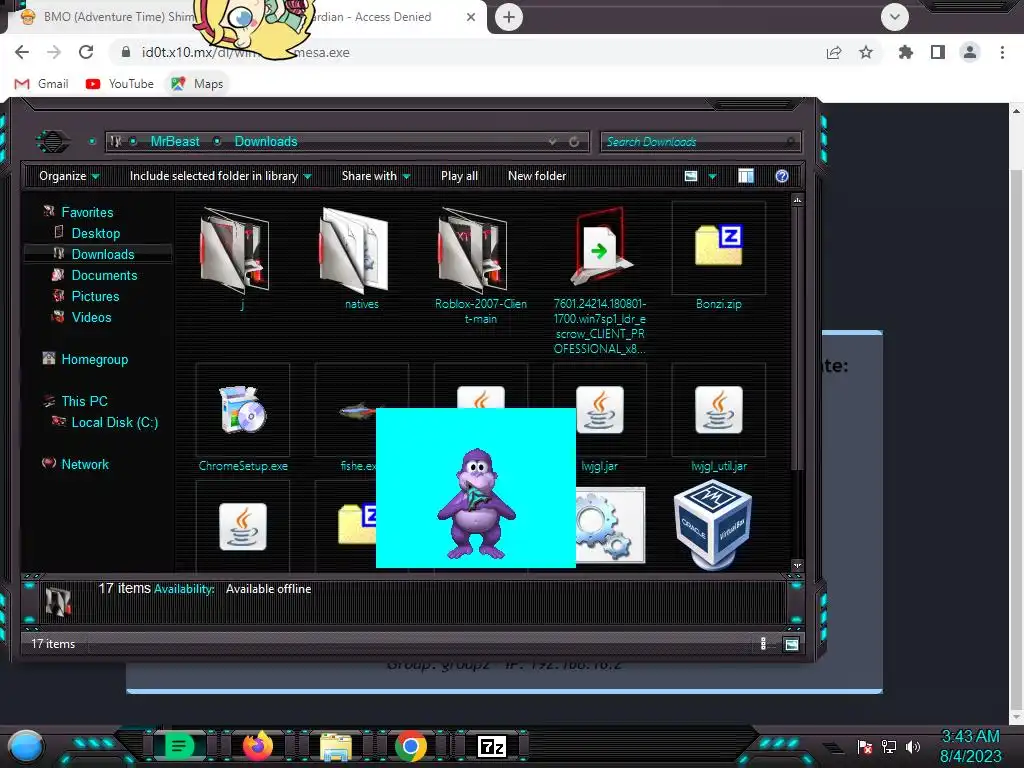The height and width of the screenshot is (768, 1024).
Task: Open address bar history dropdown
Action: pyautogui.click(x=552, y=141)
